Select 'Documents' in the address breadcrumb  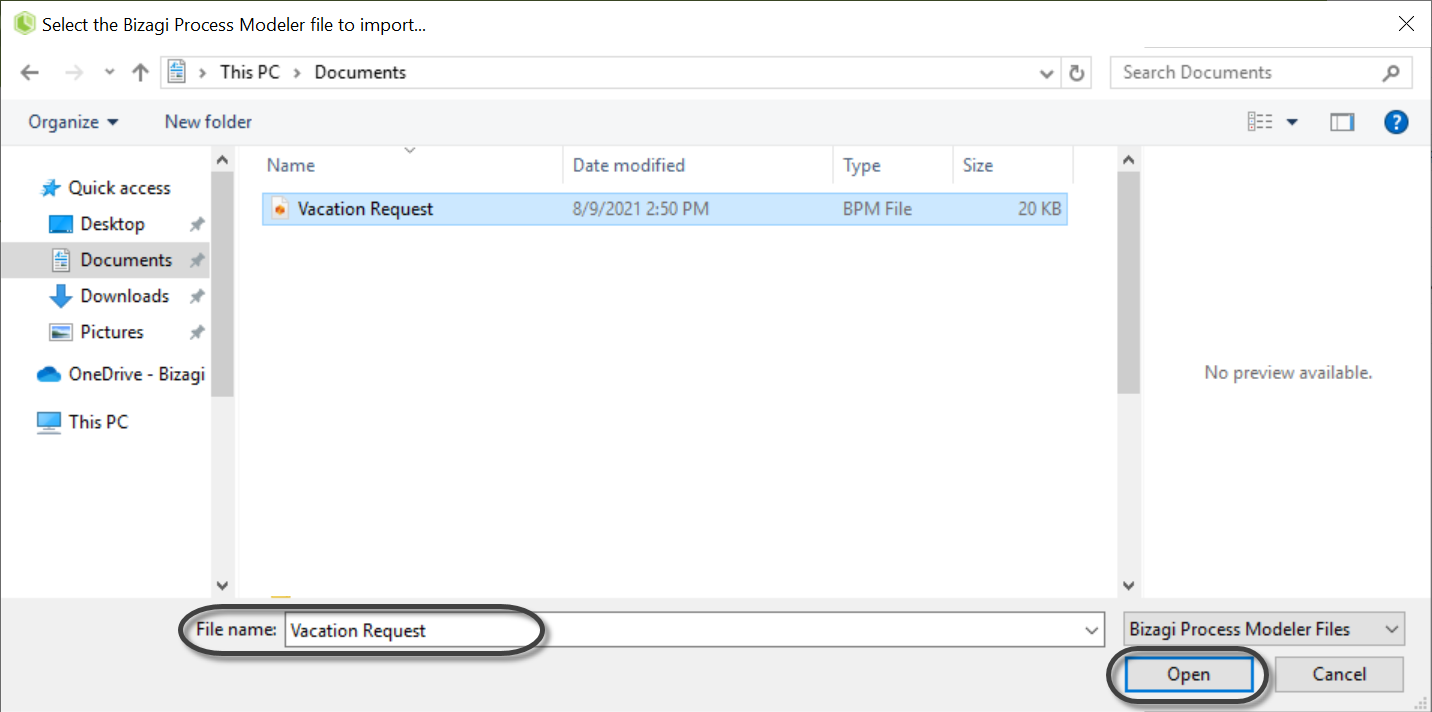360,72
